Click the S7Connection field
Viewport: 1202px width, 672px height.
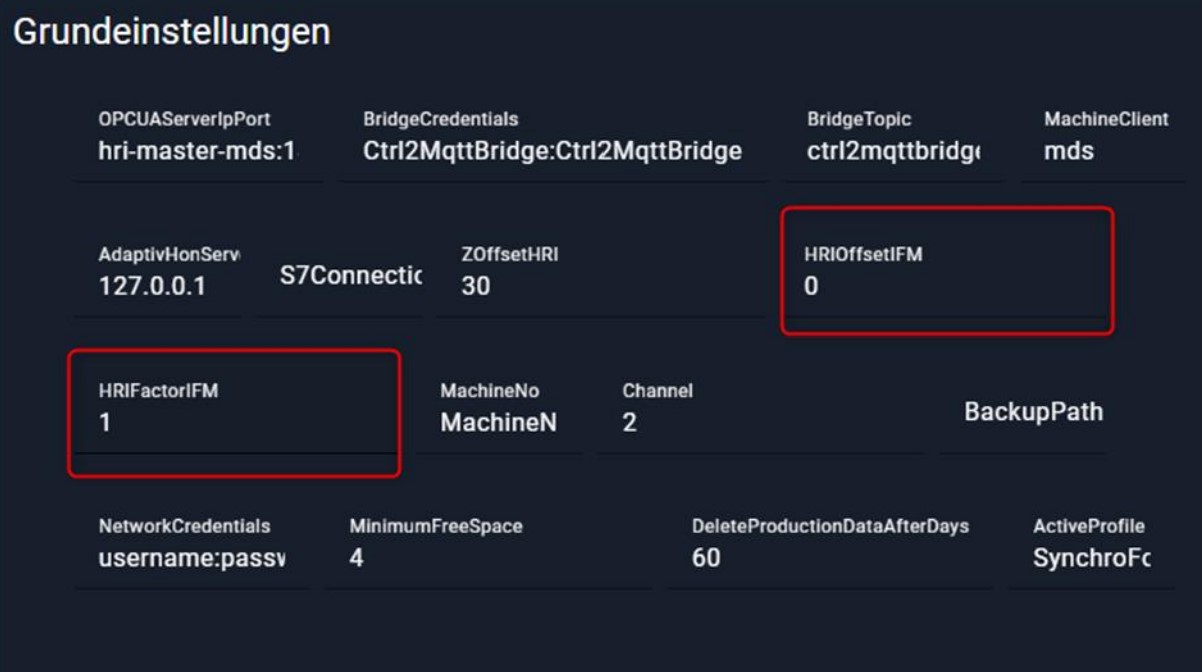tap(350, 276)
